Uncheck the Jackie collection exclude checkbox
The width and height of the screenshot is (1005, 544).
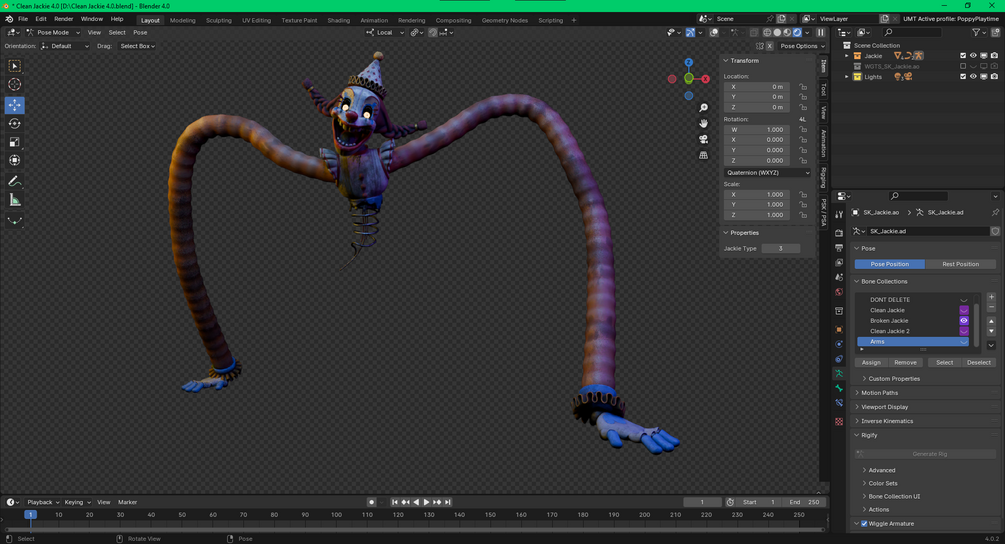pyautogui.click(x=963, y=56)
